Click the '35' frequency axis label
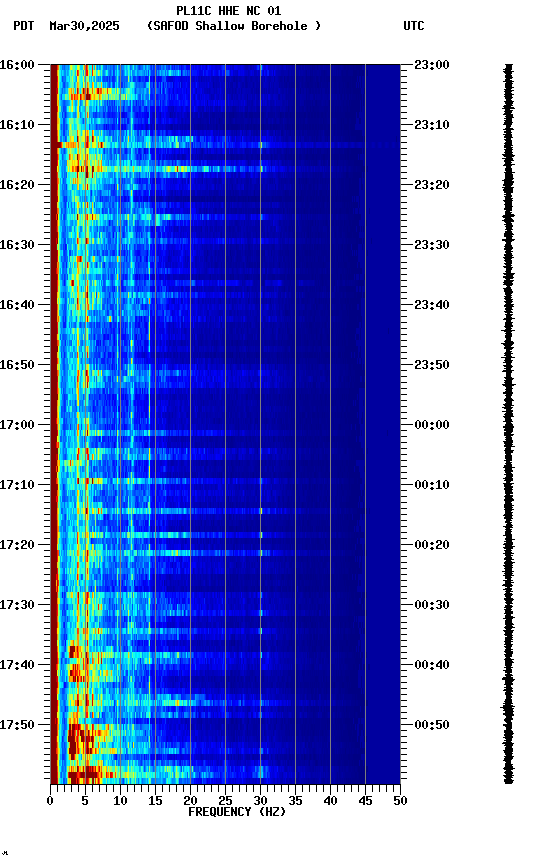 (x=295, y=801)
